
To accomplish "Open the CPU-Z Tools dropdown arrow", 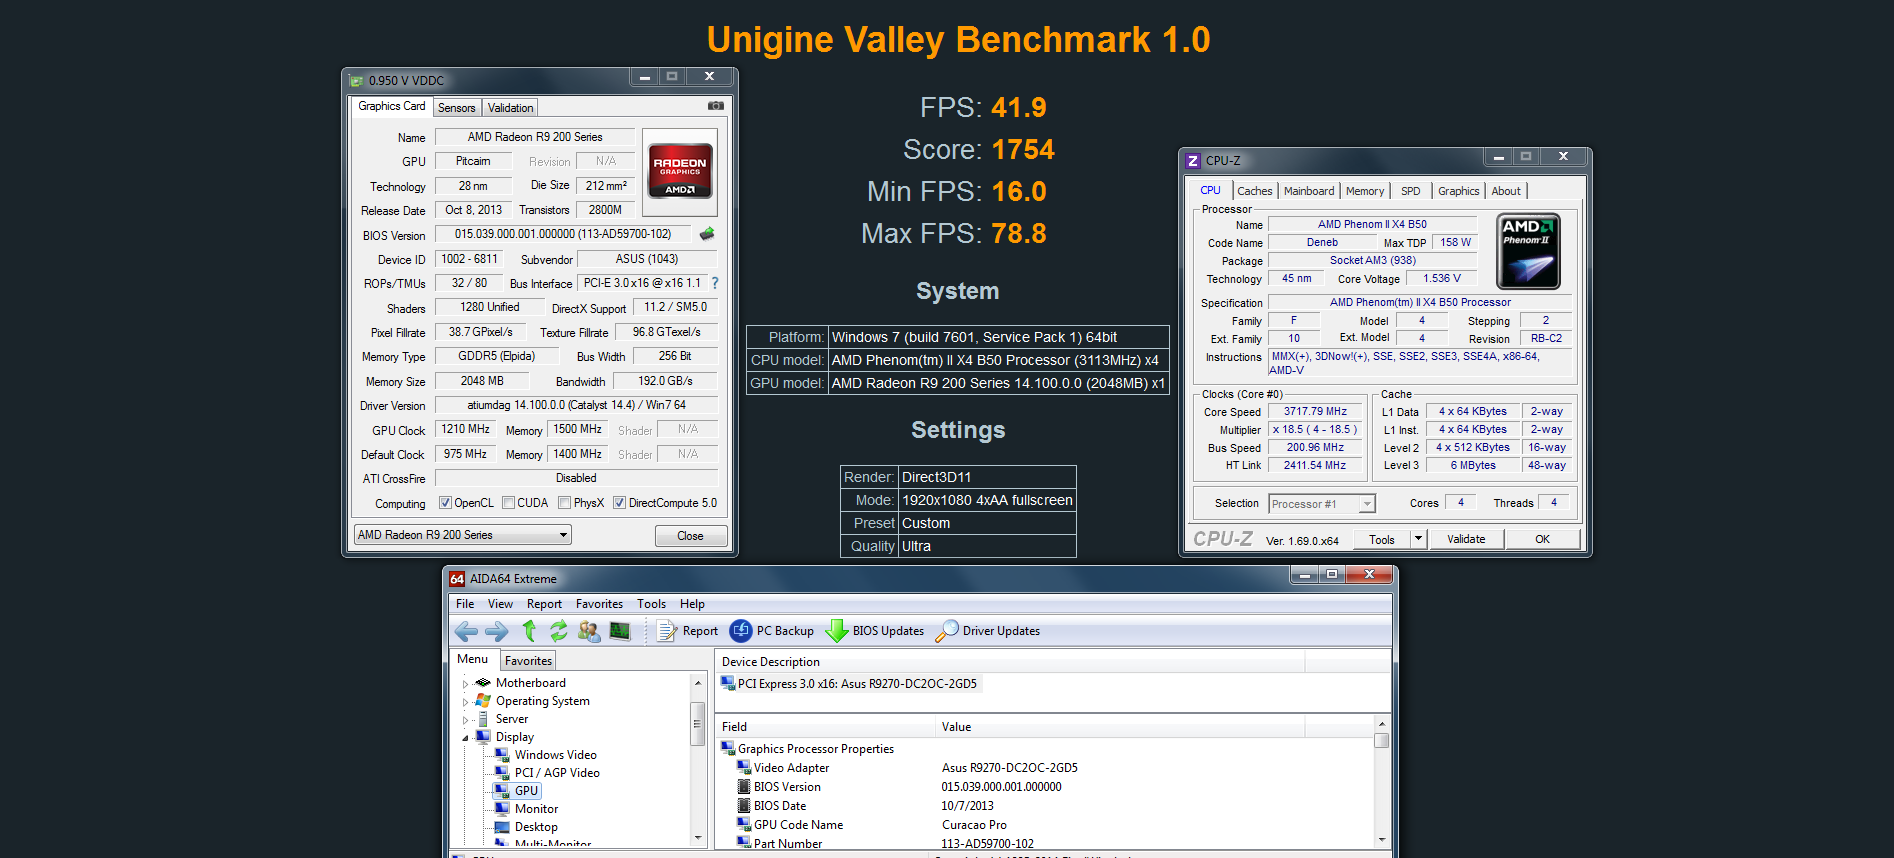I will click(x=1418, y=539).
